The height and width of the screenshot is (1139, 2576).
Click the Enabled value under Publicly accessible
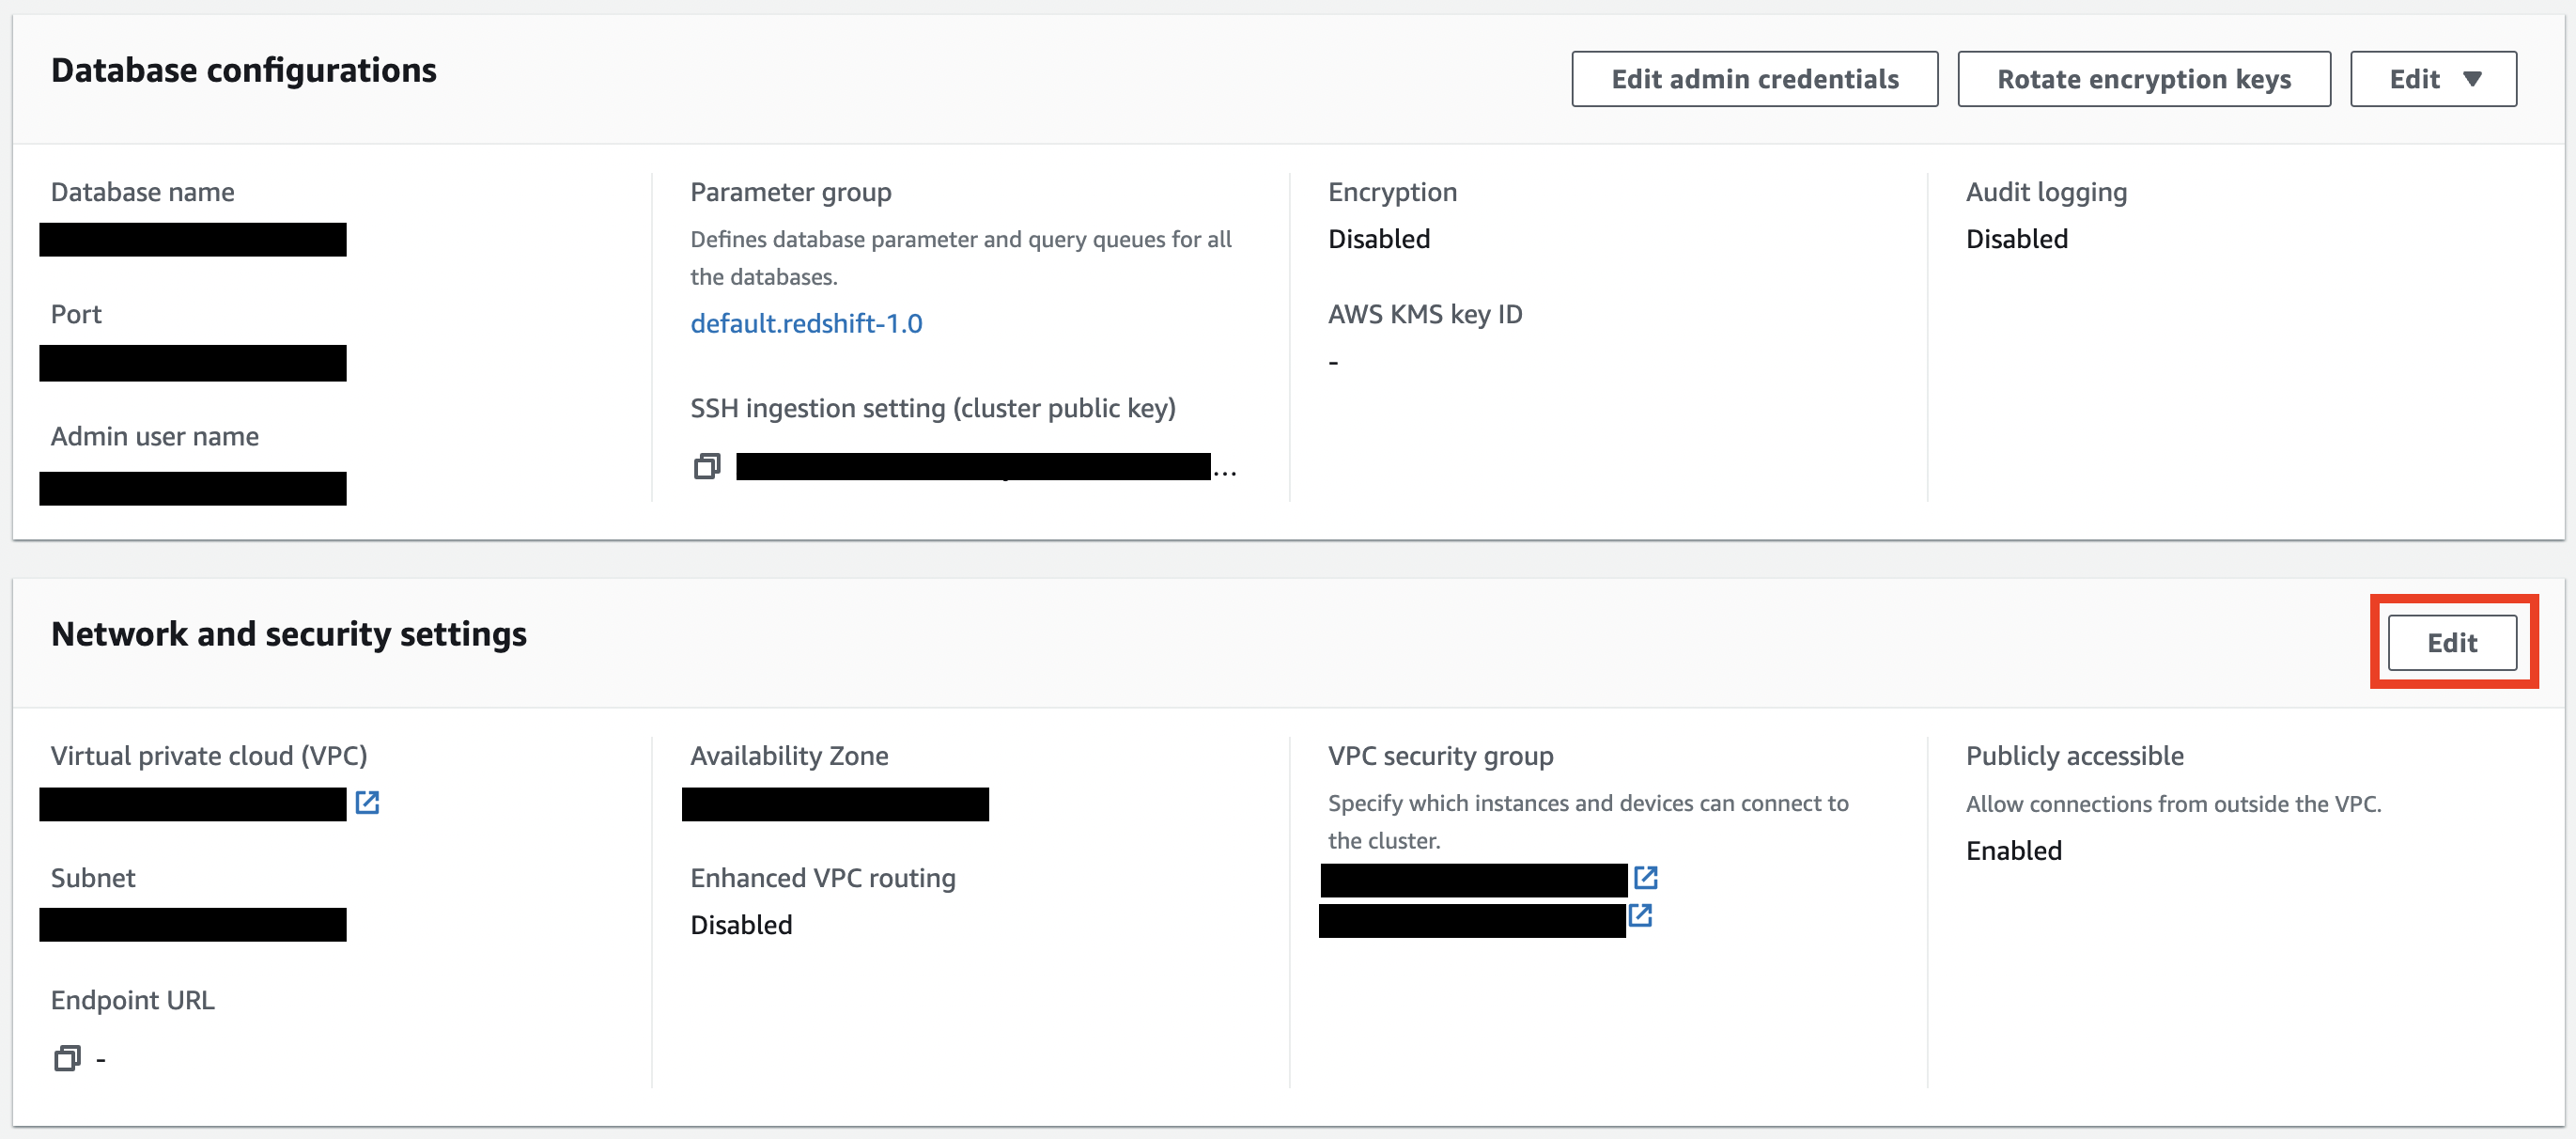(x=2013, y=850)
